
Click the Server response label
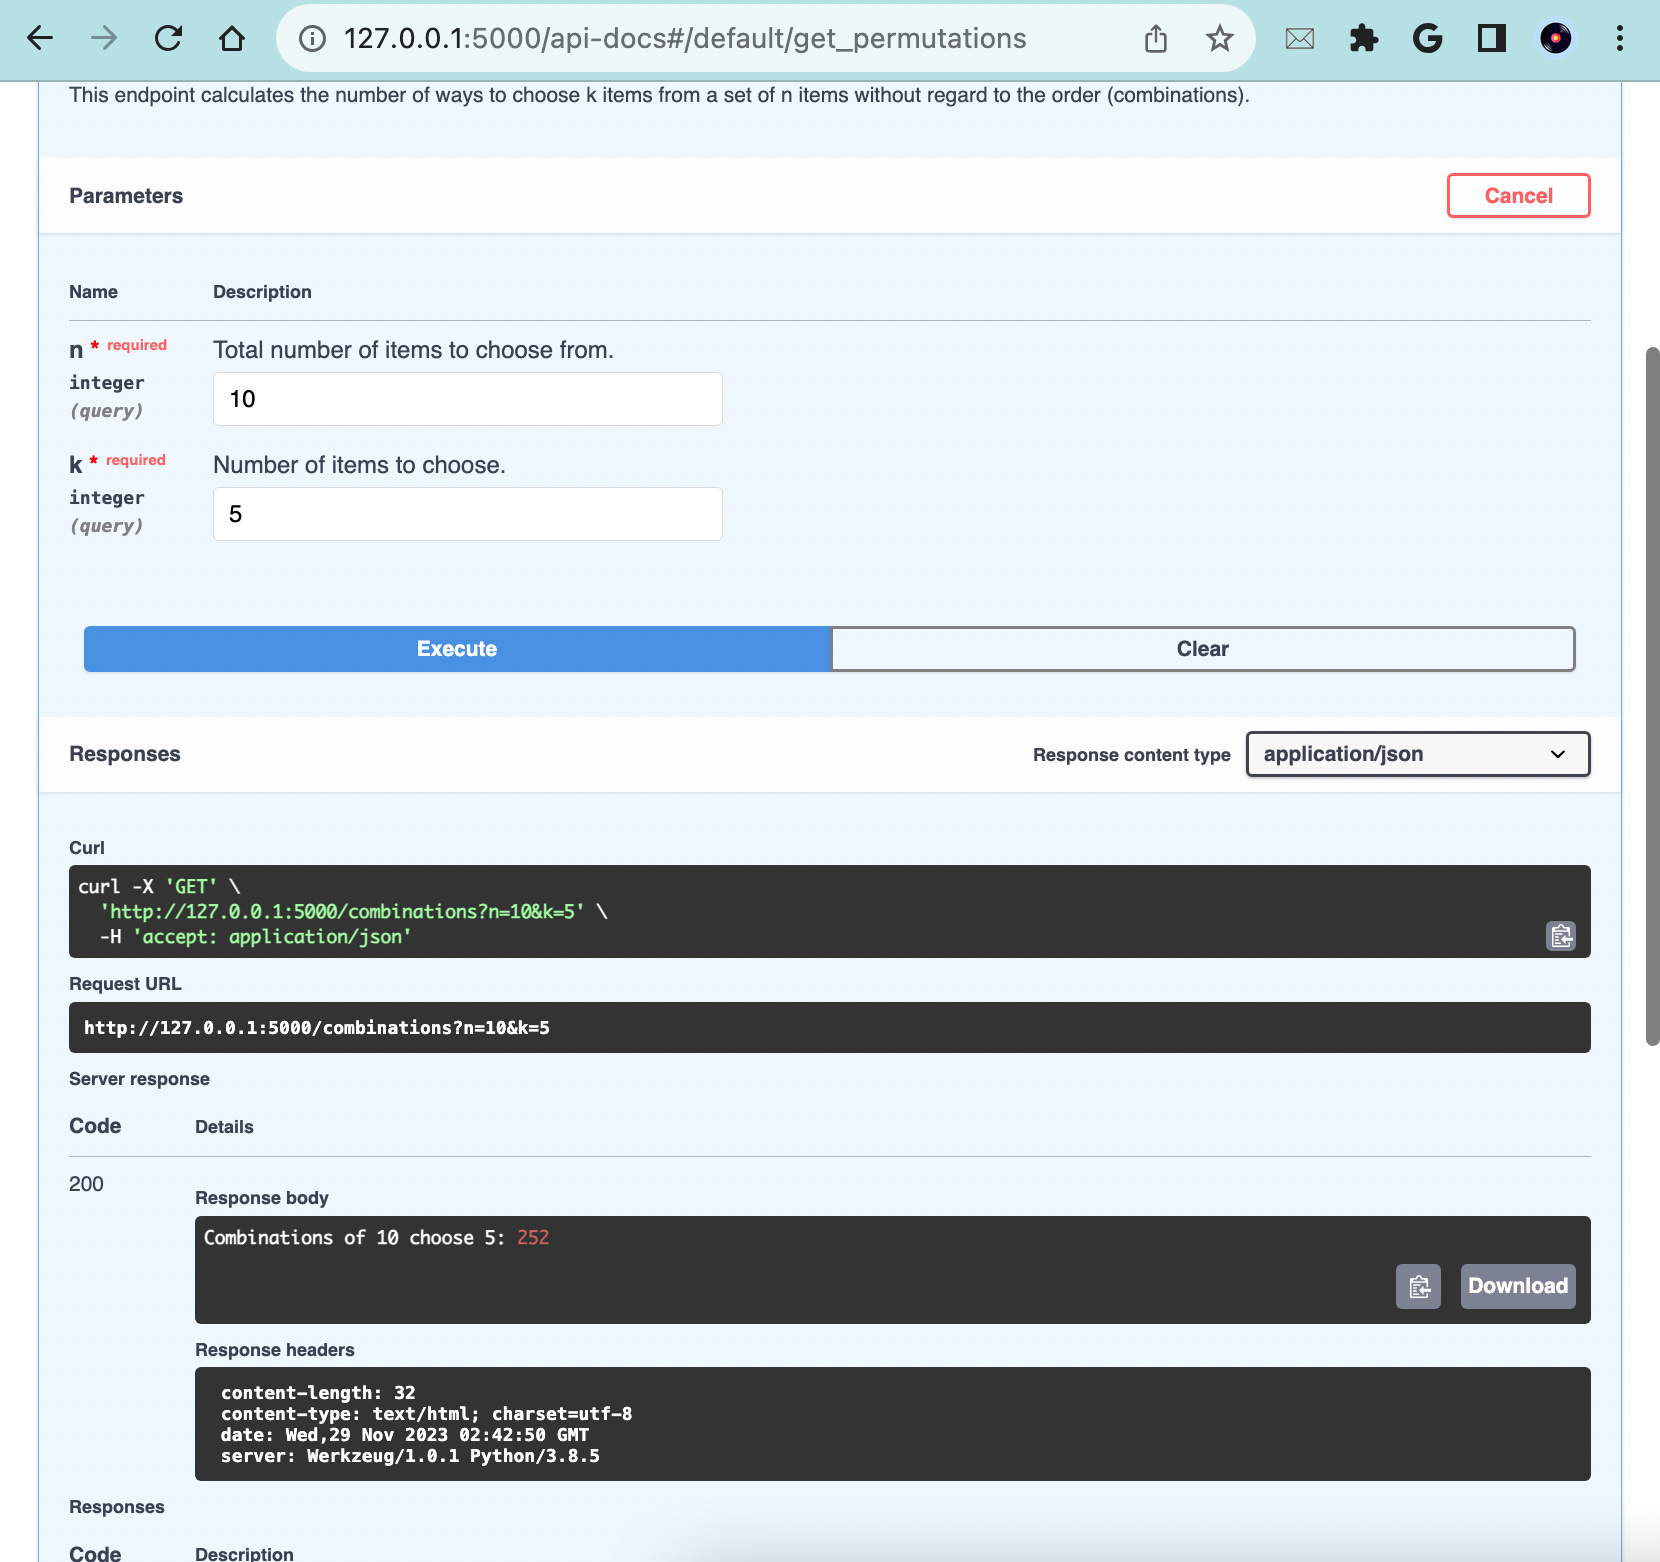pyautogui.click(x=139, y=1079)
